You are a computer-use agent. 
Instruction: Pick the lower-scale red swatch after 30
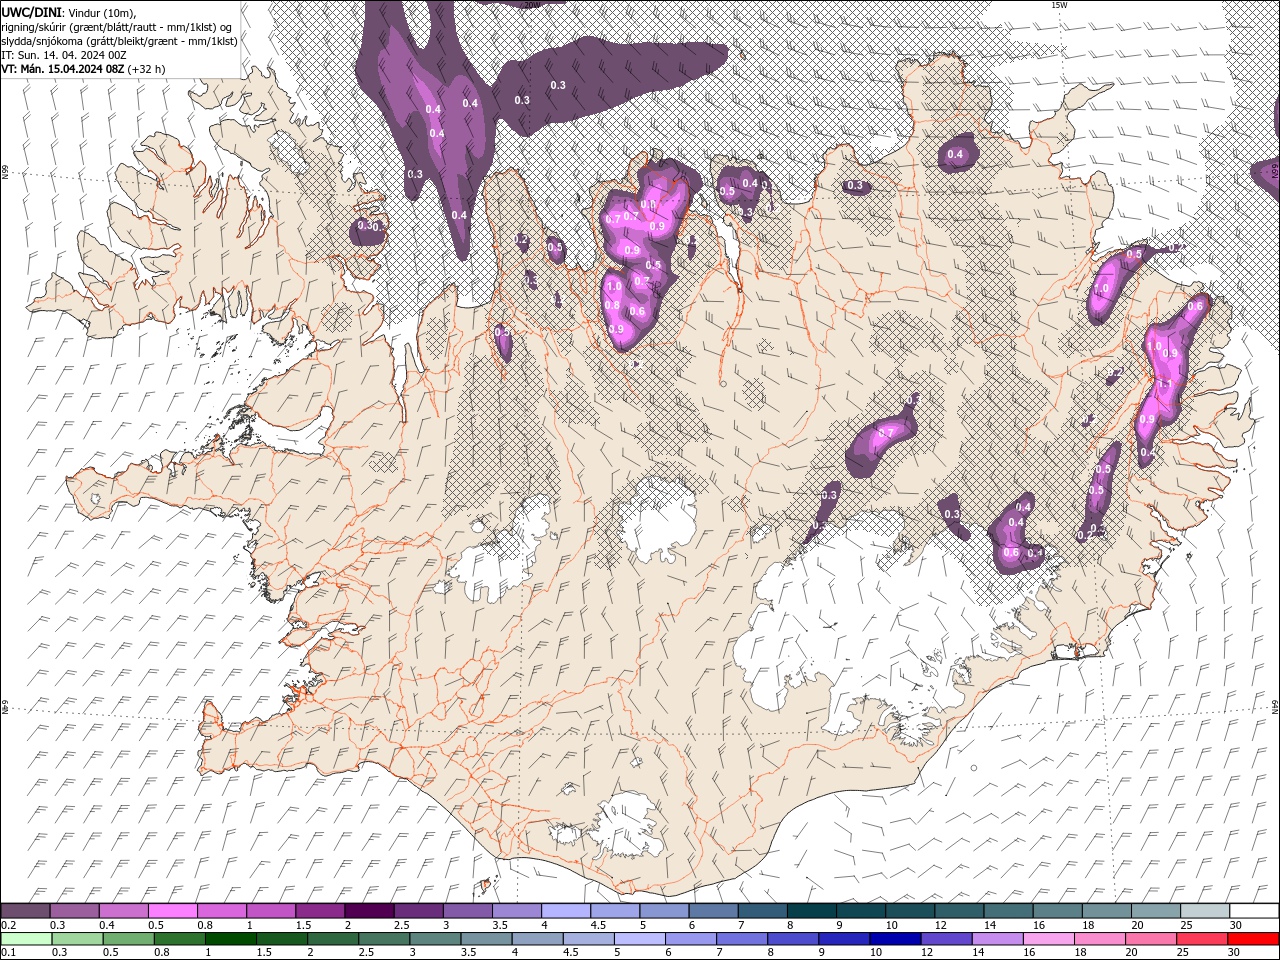(x=1252, y=938)
